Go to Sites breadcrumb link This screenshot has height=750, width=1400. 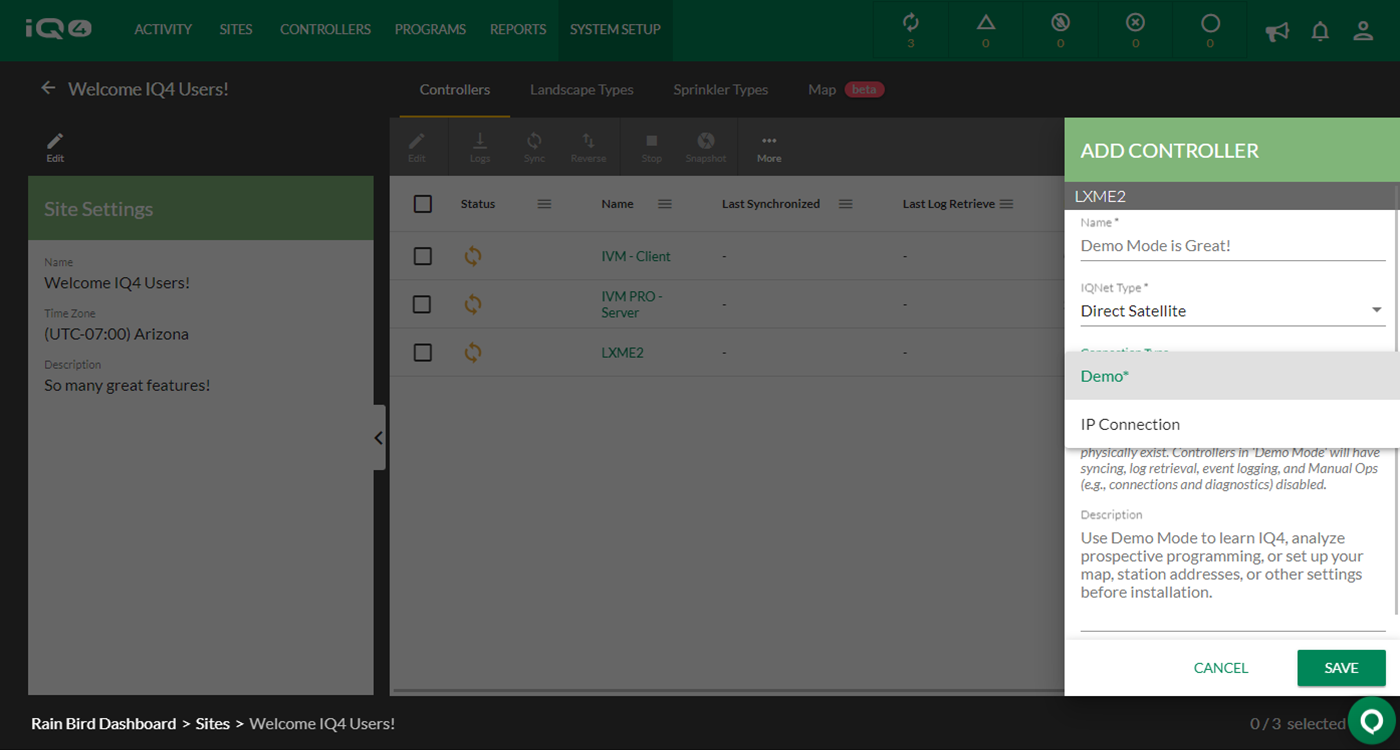212,723
